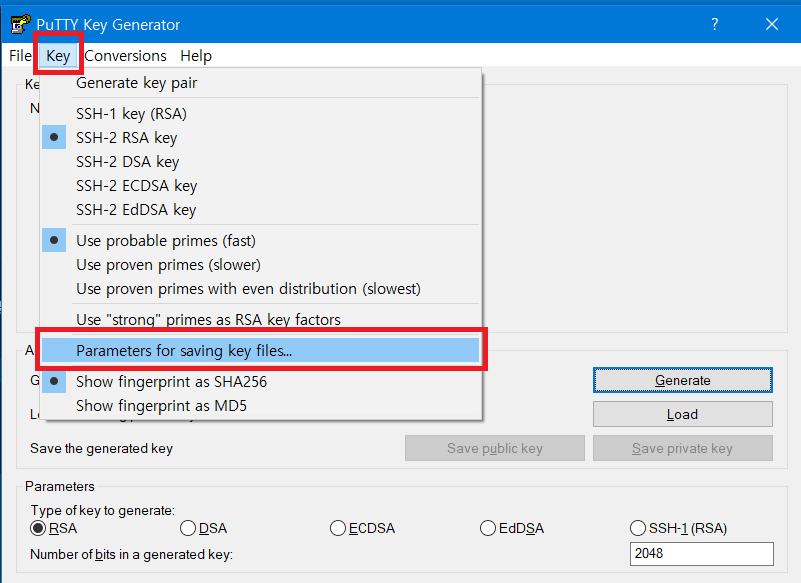801x583 pixels.
Task: Select SSH-1 key (RSA) menu option
Action: click(x=261, y=113)
